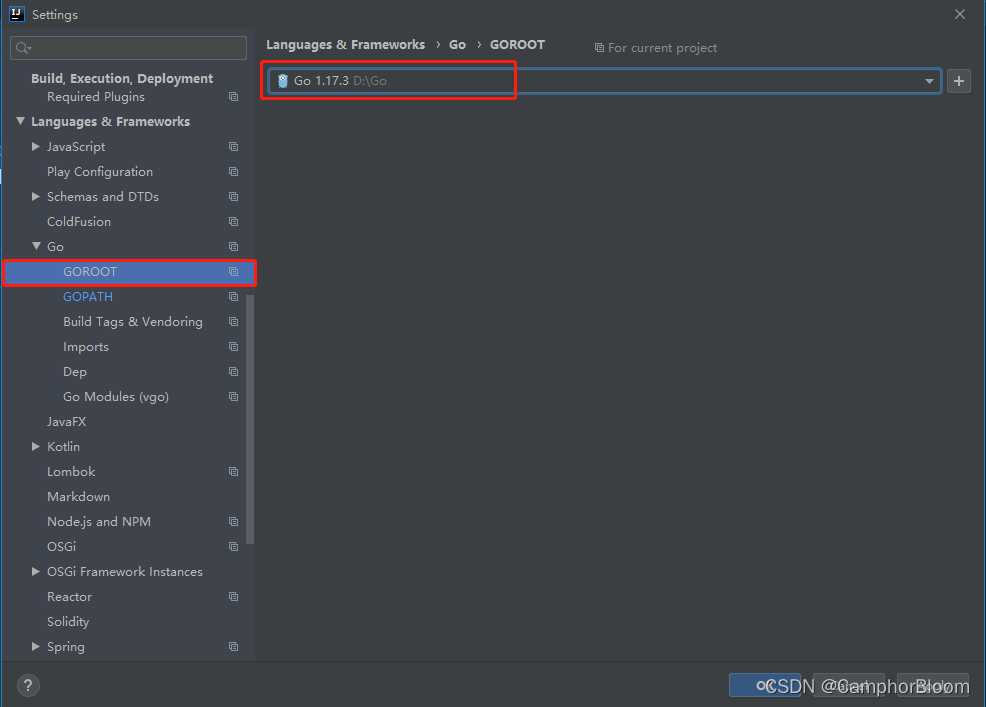Open the Go SDK dropdown
Screen dimensions: 986x707
928,81
